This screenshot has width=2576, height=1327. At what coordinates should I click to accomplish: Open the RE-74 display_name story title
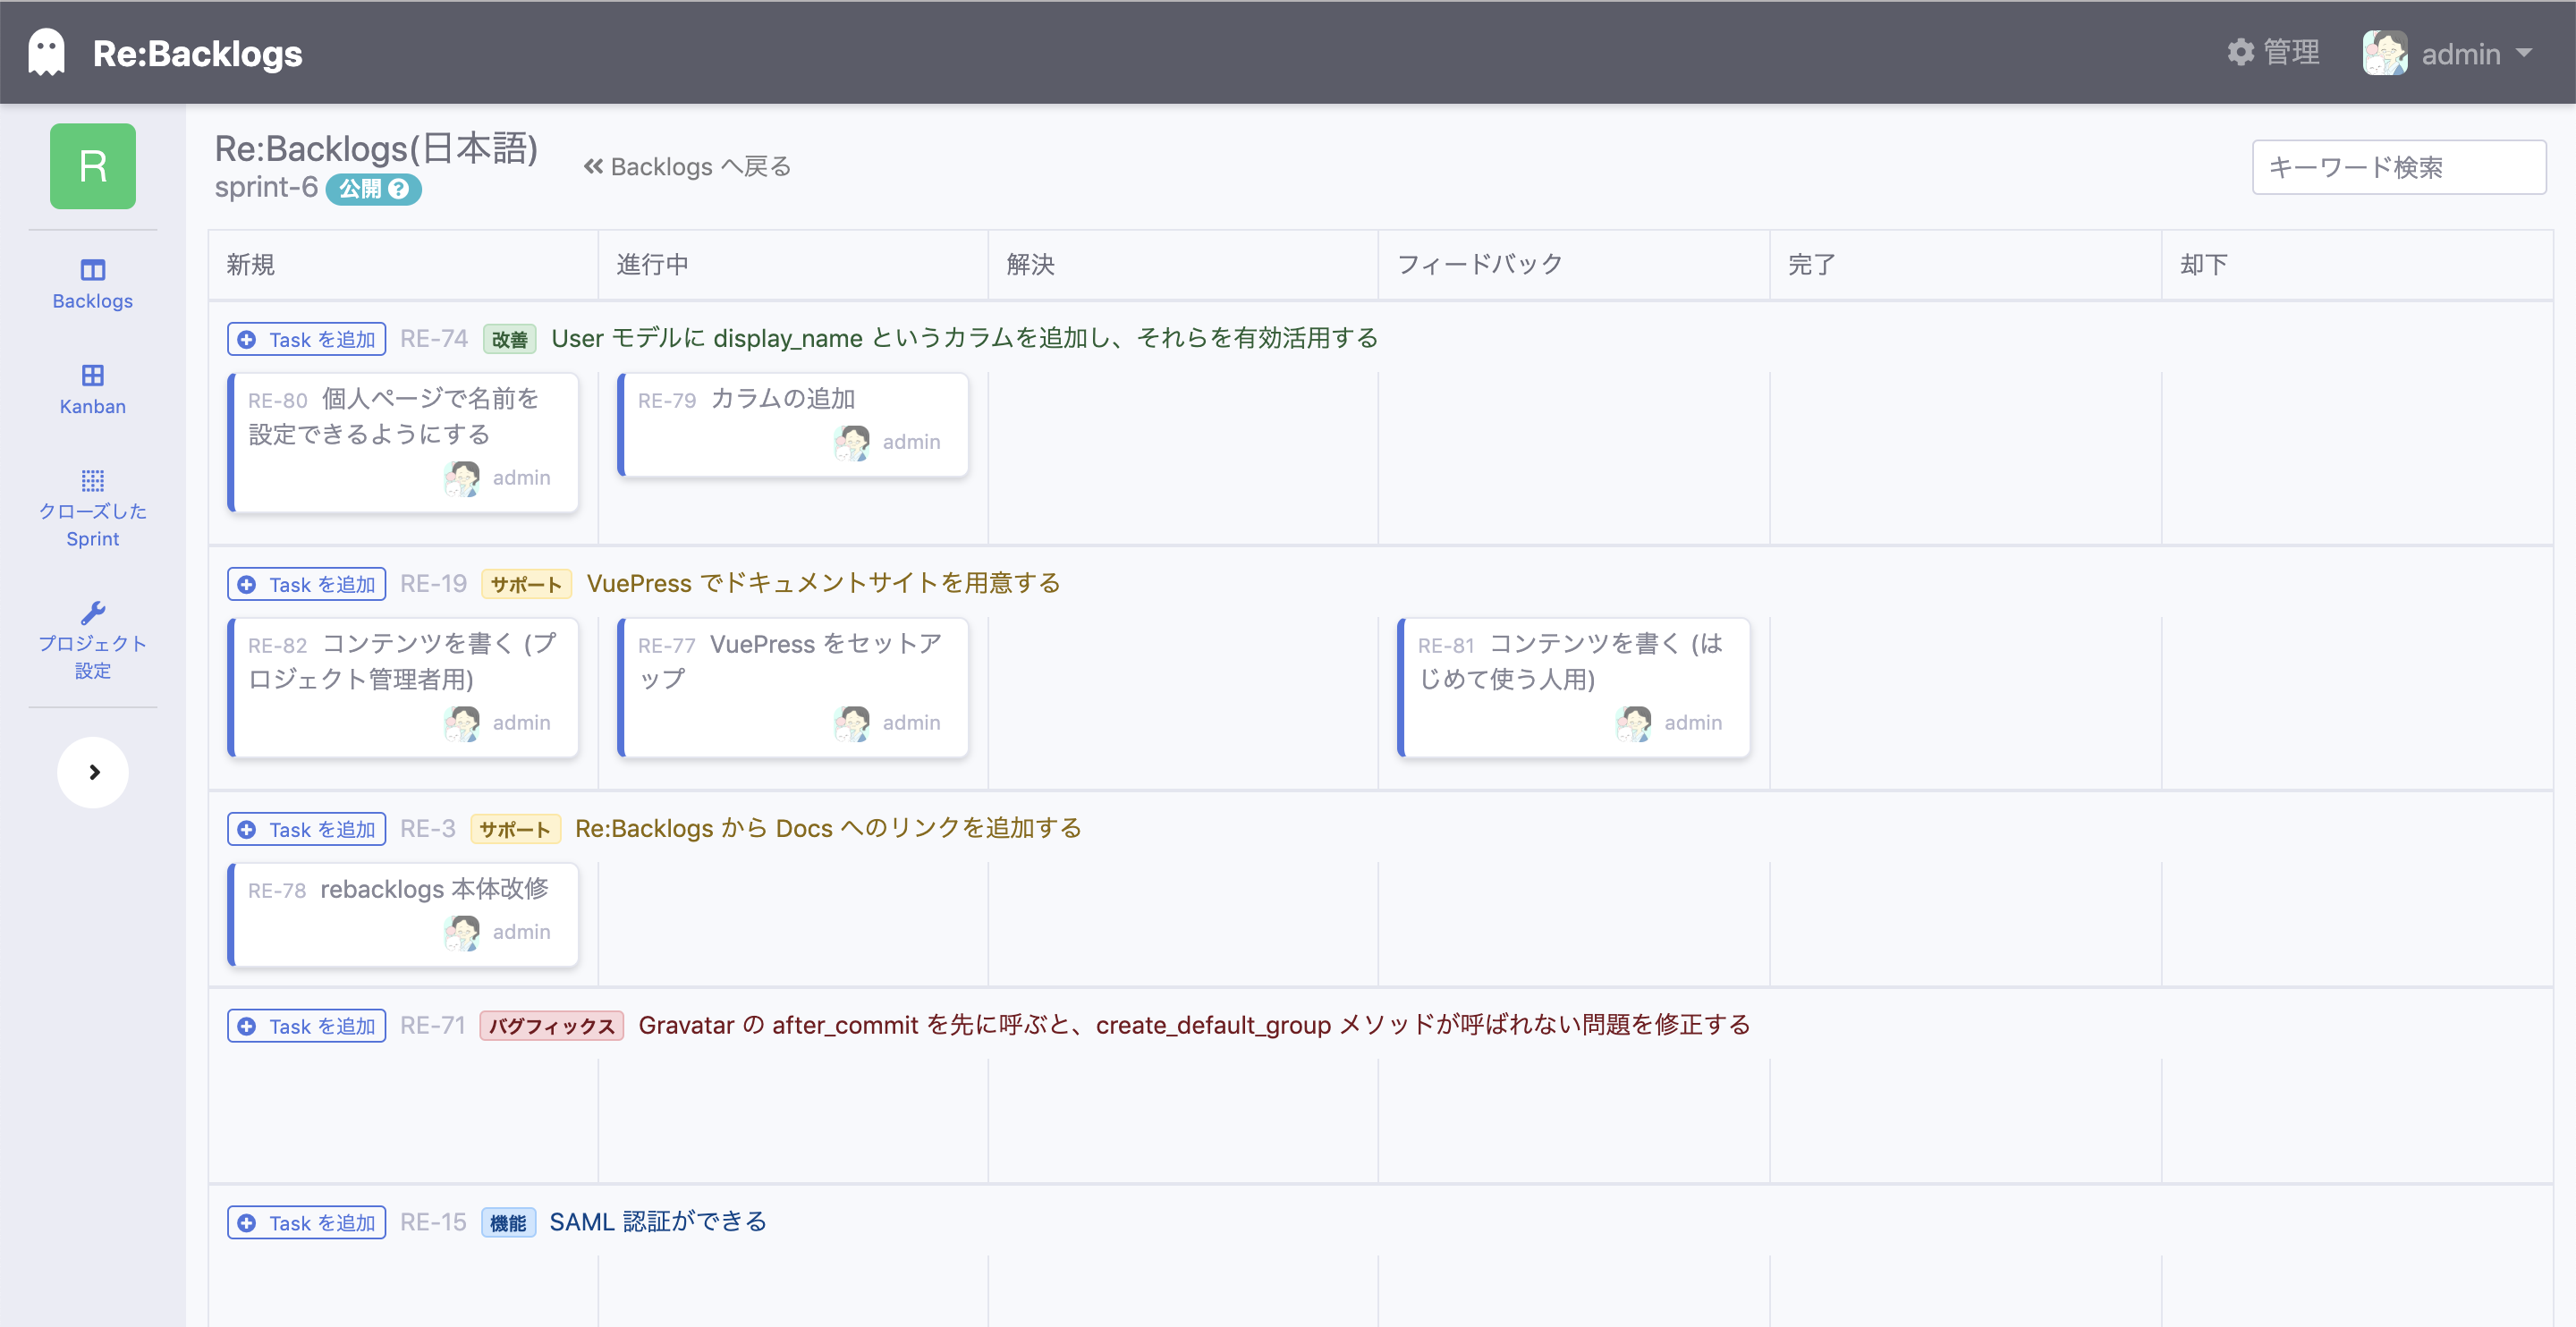[x=964, y=339]
